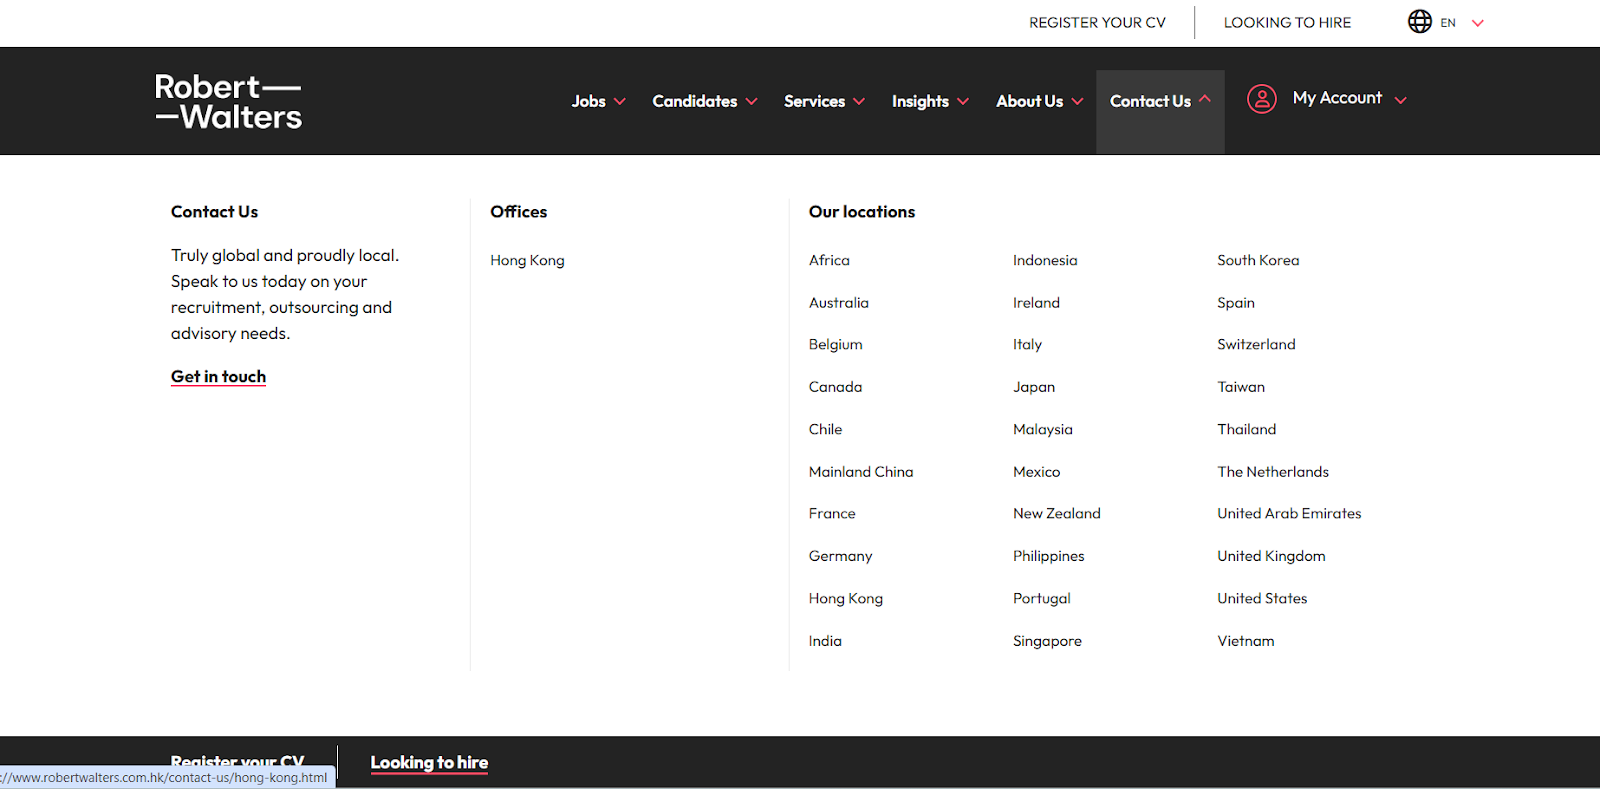
Task: Select Hong Kong under Our locations
Action: coord(845,598)
